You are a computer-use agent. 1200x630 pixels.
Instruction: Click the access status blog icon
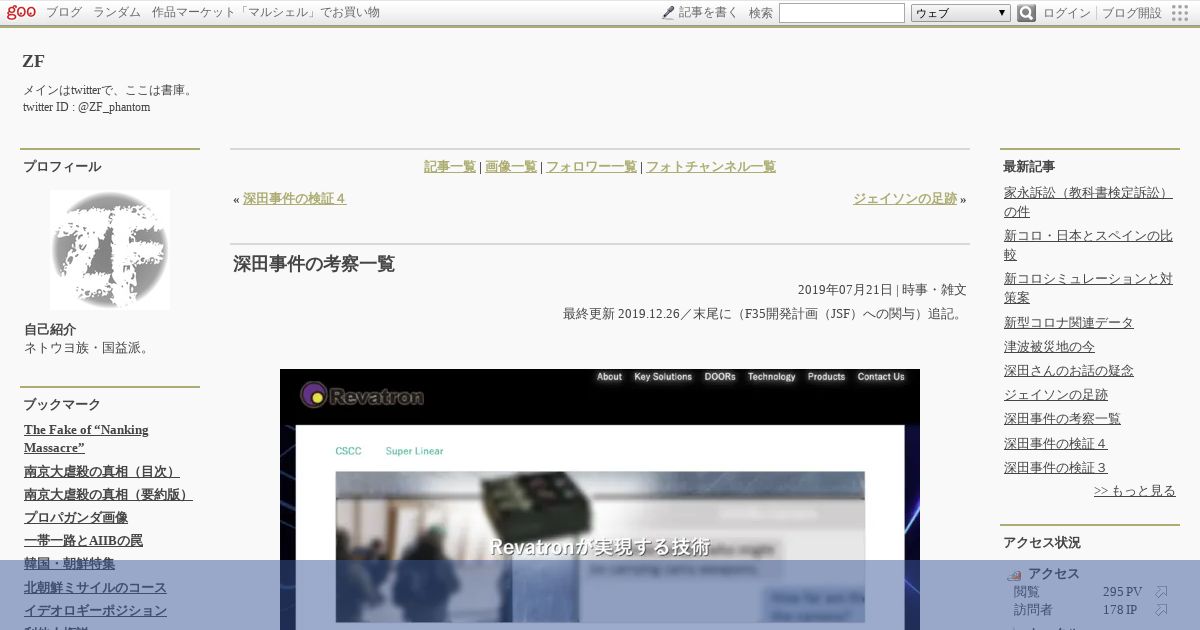click(1014, 574)
